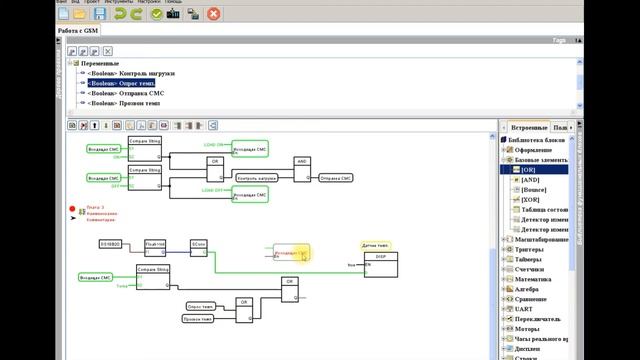Move the board down with the down arrow icon

click(x=106, y=125)
